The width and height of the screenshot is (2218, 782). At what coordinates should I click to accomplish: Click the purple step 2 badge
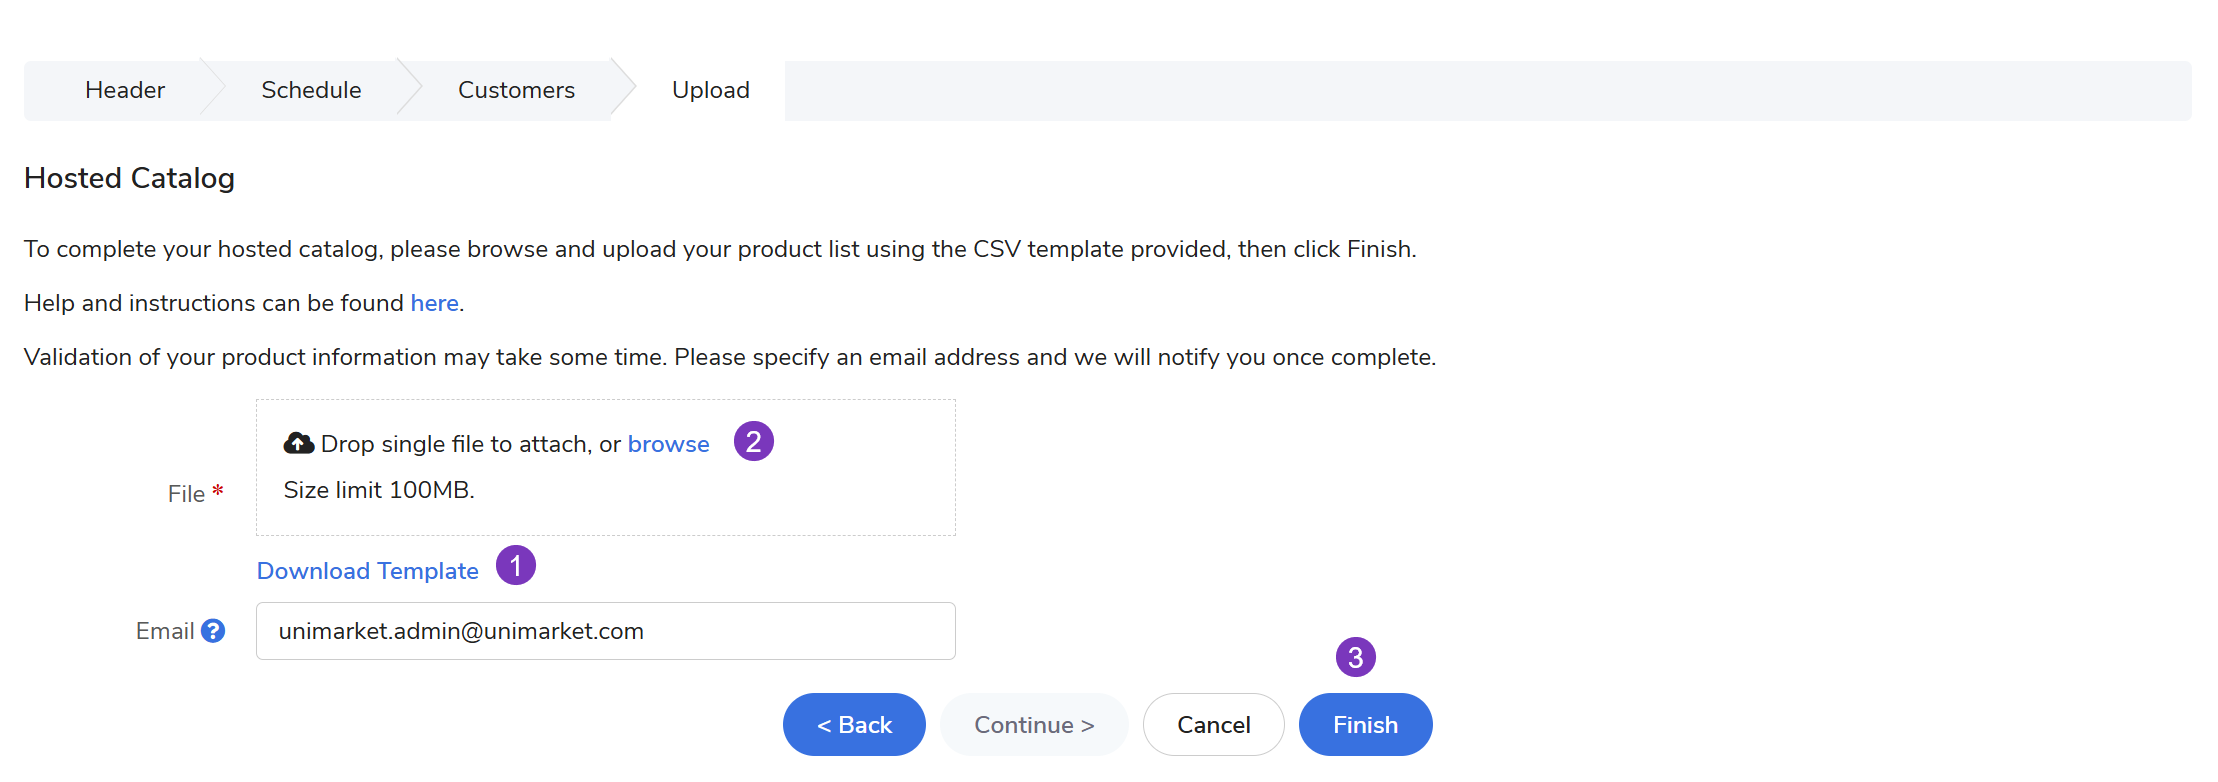754,441
